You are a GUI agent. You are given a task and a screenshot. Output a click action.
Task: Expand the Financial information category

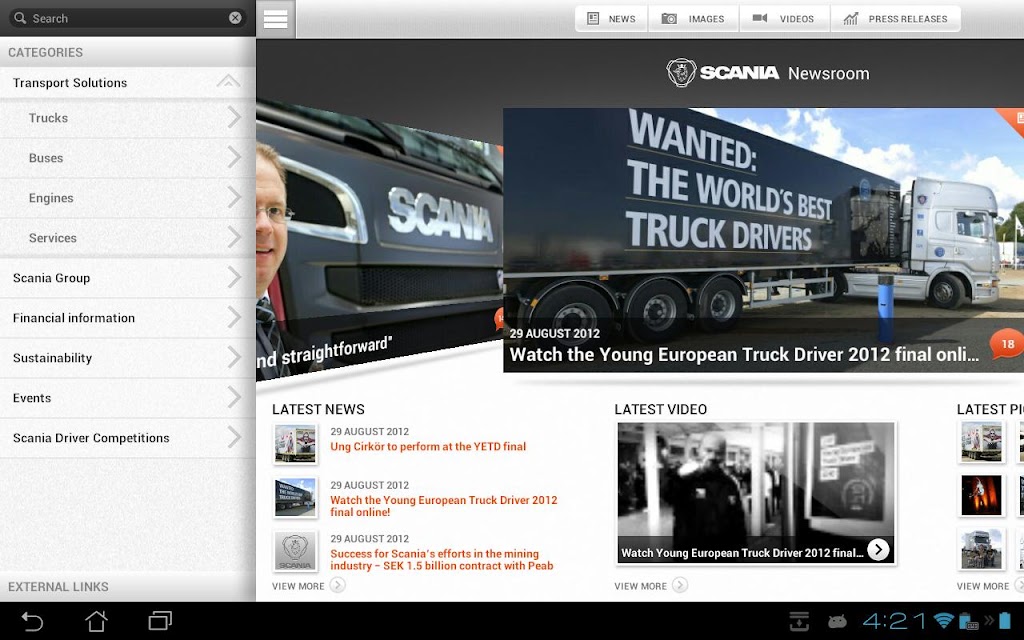pos(127,318)
